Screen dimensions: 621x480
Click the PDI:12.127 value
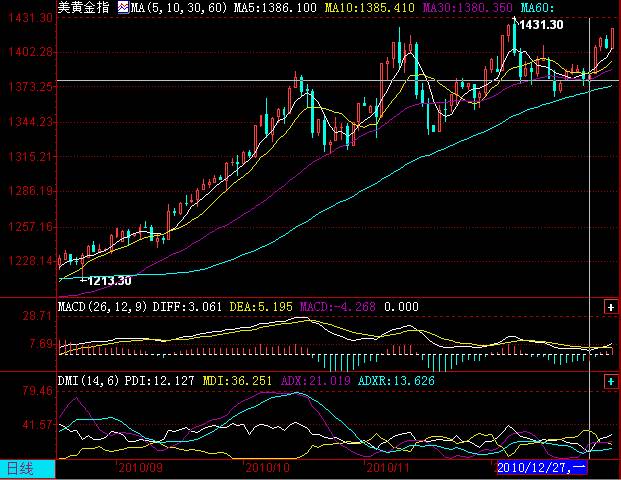pos(159,381)
